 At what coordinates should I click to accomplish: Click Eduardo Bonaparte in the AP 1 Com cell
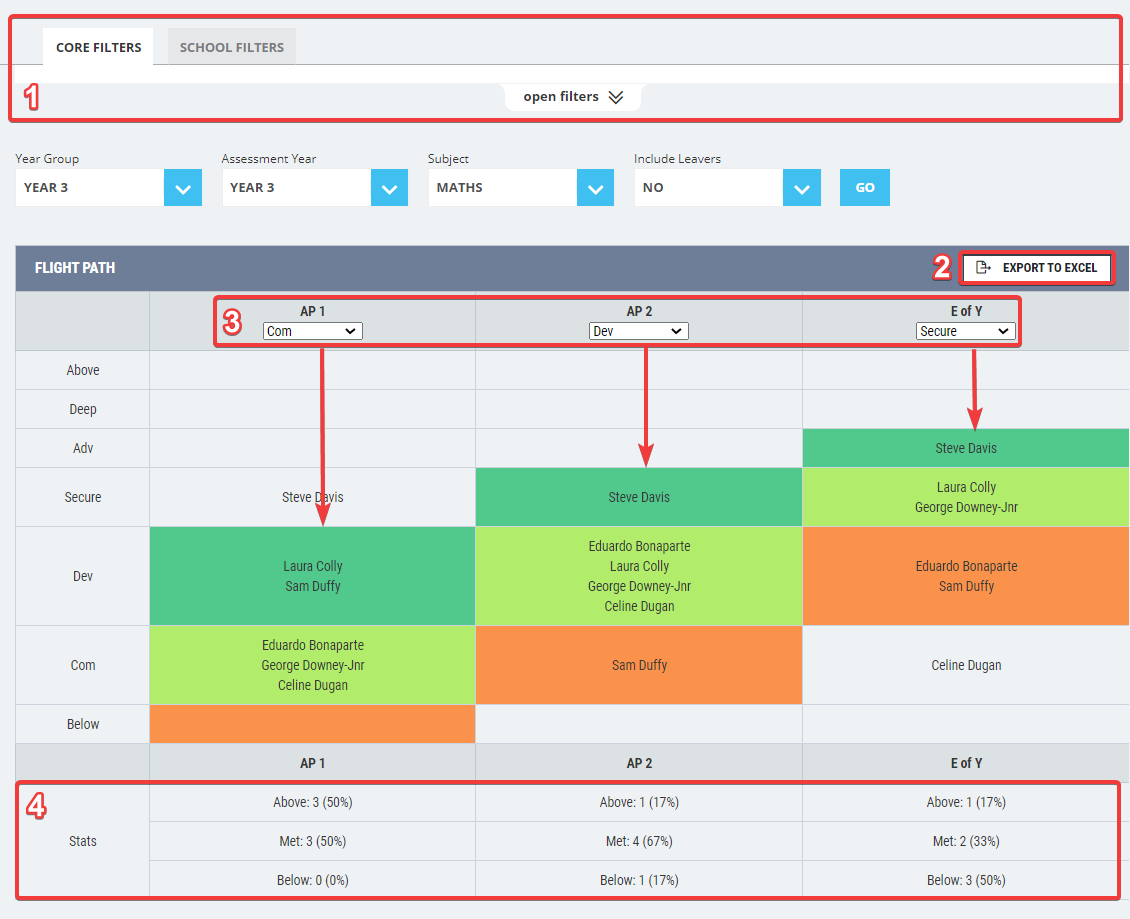tap(313, 645)
